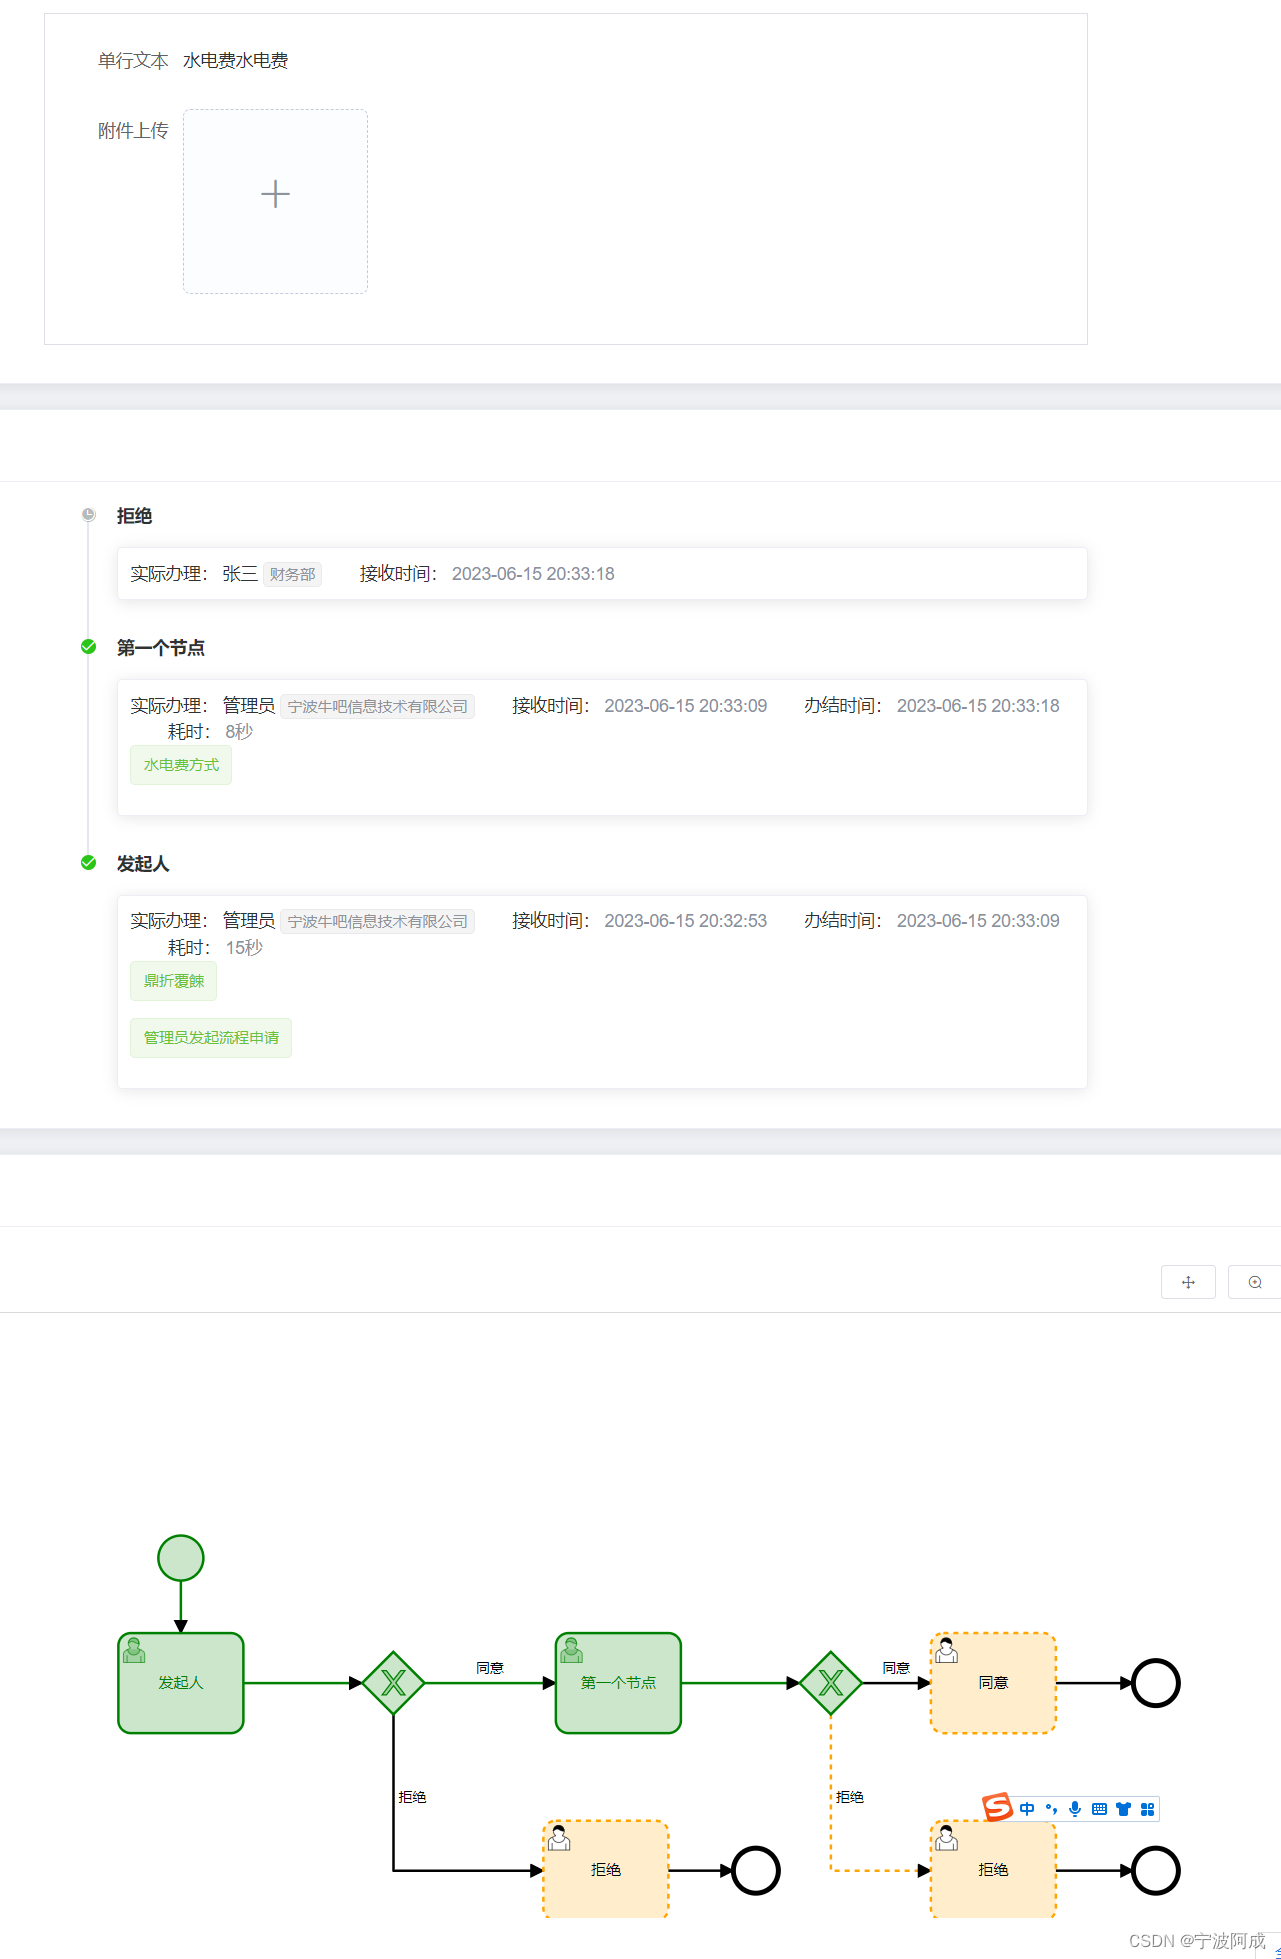
Task: Click the 拒绝 edge label below the first gateway
Action: tap(412, 1797)
